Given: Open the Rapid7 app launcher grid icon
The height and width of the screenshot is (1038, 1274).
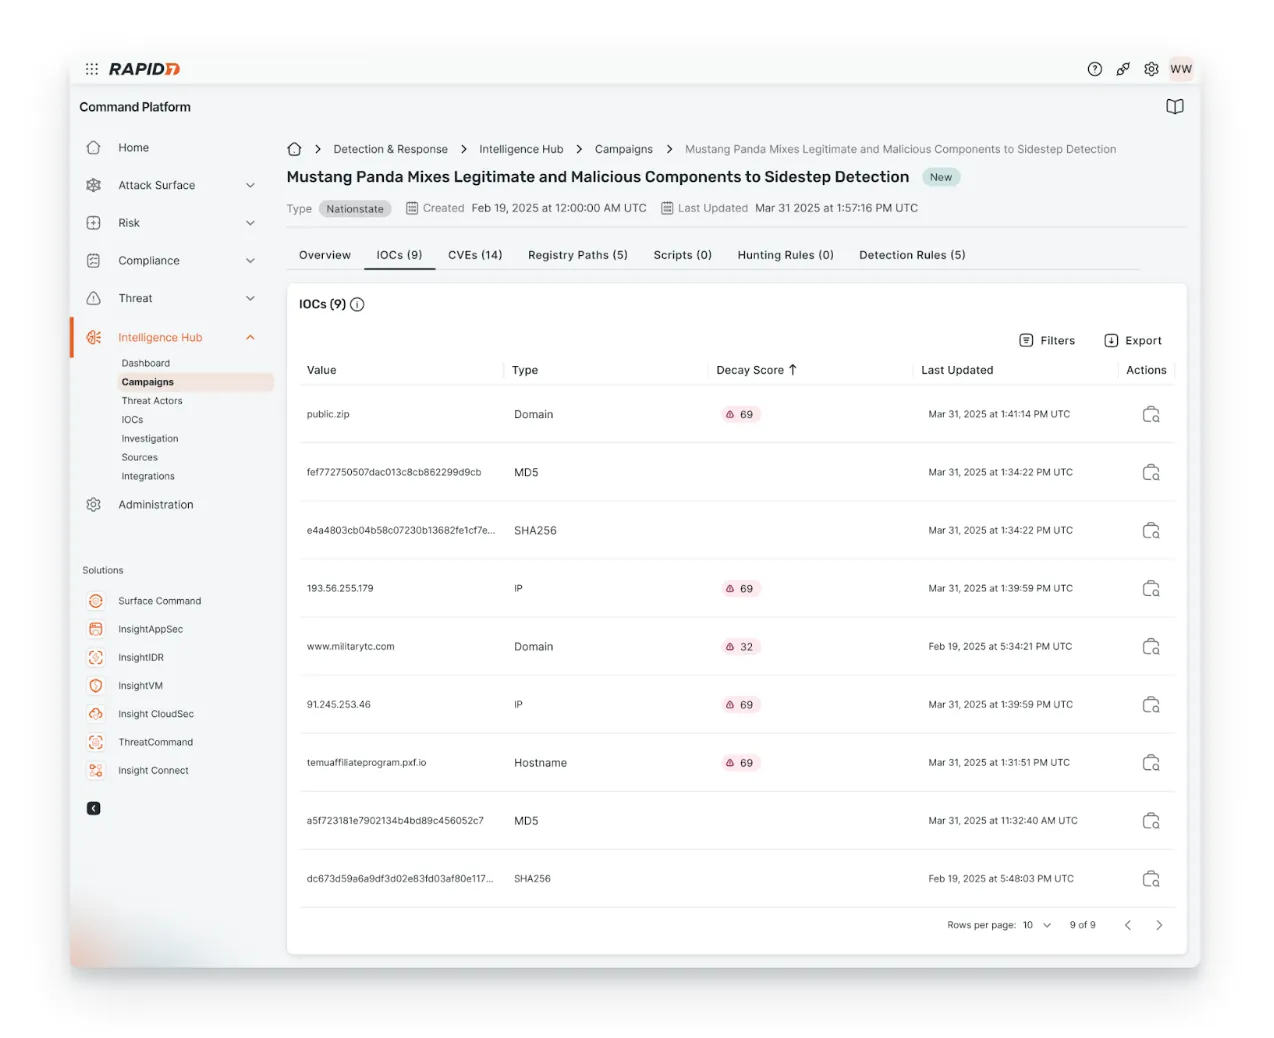Looking at the screenshot, I should click(x=91, y=69).
